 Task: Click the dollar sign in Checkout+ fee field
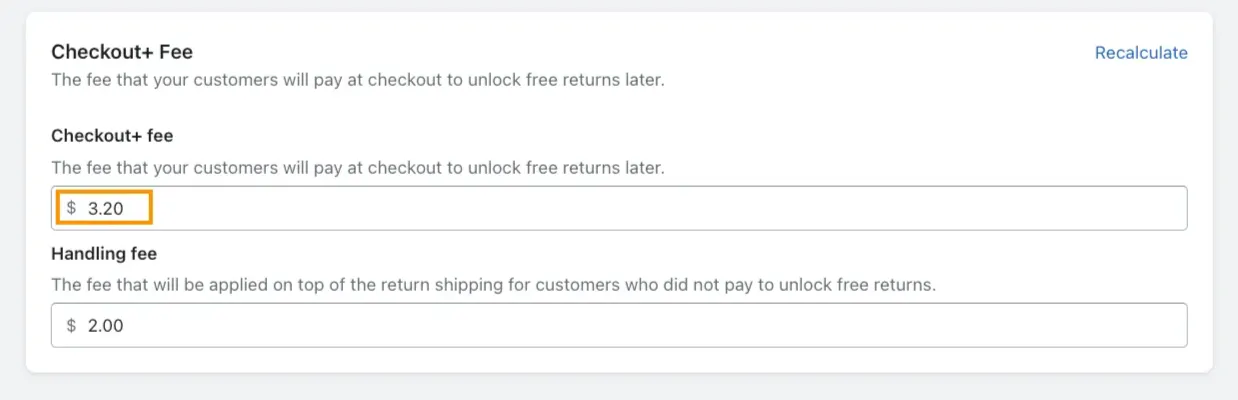[72, 208]
